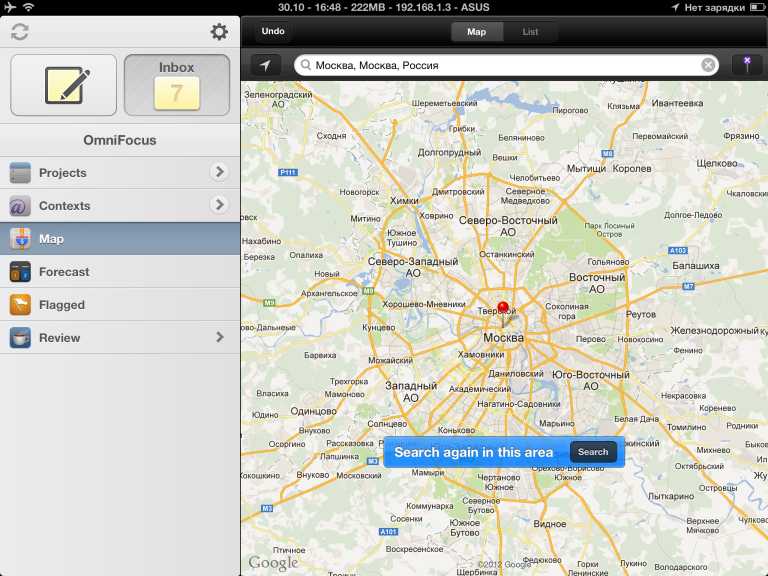Tap the Wi-Fi status icon
This screenshot has width=768, height=576.
tap(29, 7)
